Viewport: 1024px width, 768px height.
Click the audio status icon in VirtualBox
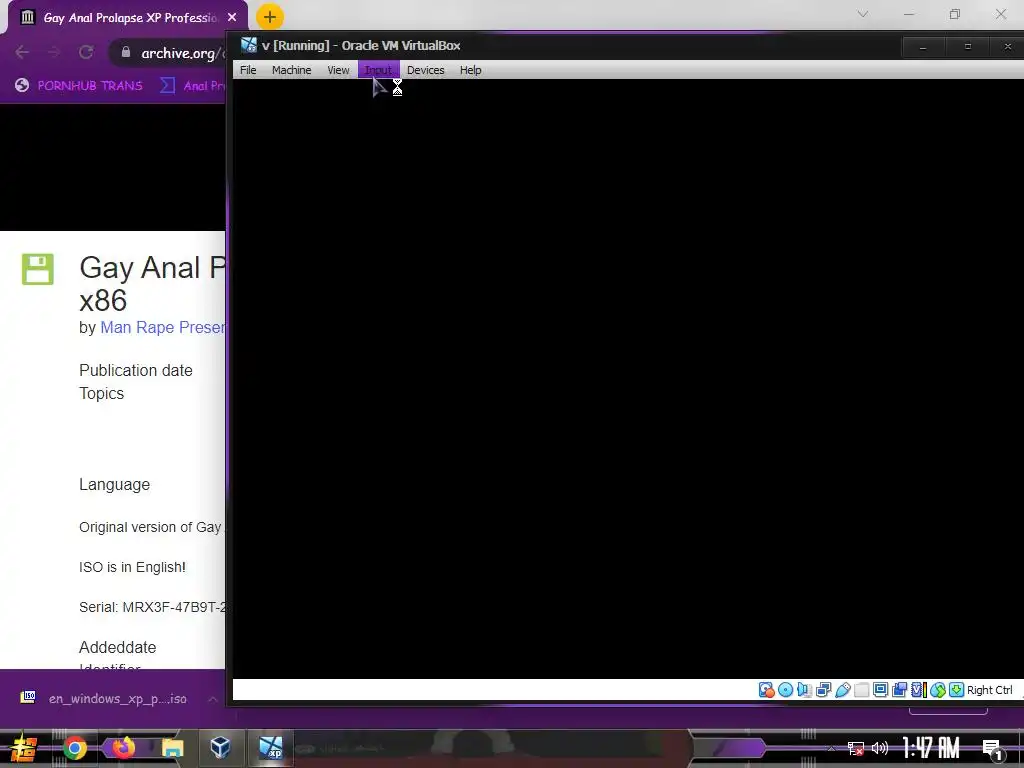point(805,690)
